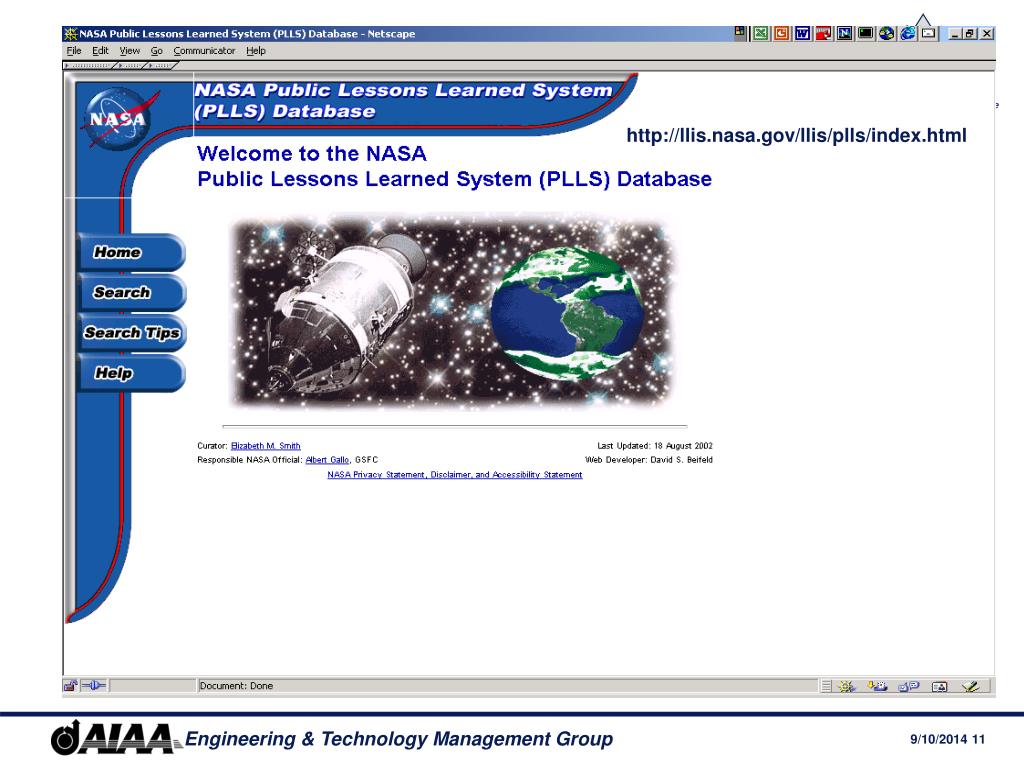Click the NASA meatball logo
Screen dimensions: 1024x768
(x=118, y=119)
